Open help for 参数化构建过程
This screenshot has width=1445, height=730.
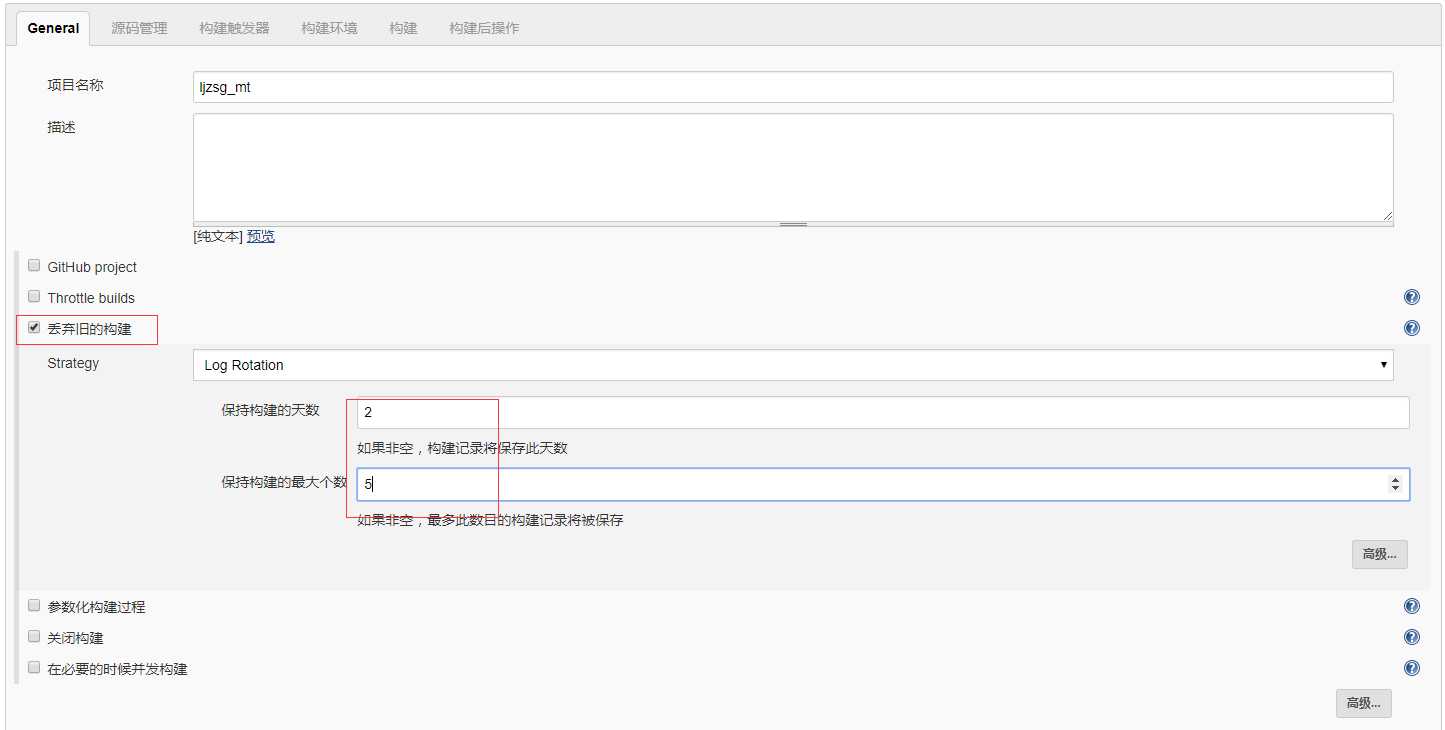(x=1411, y=606)
